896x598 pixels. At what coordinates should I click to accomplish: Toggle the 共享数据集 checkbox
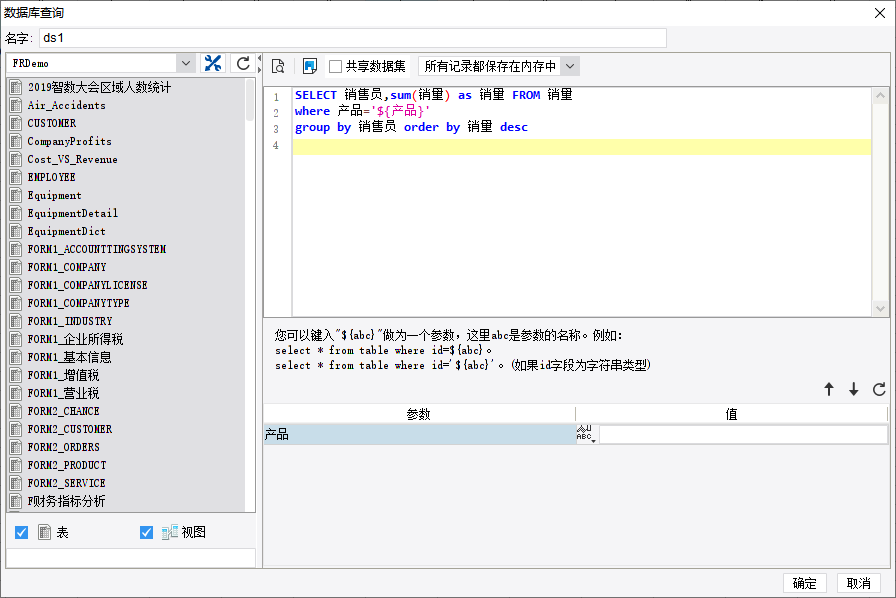point(335,66)
